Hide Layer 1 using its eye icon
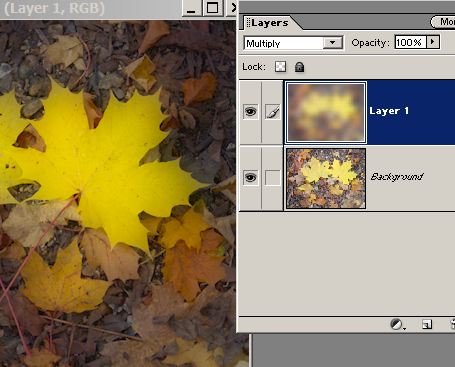Viewport: 455px width, 367px height. tap(251, 111)
